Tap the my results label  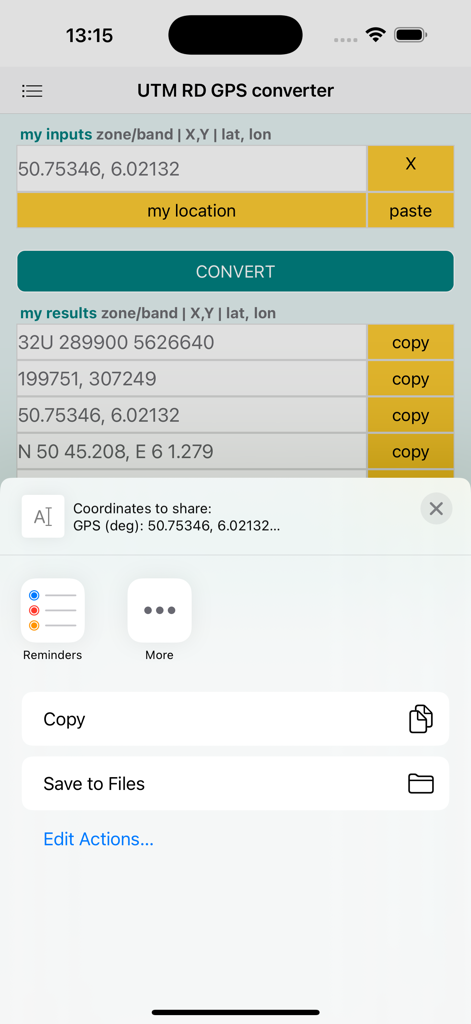pyautogui.click(x=58, y=313)
